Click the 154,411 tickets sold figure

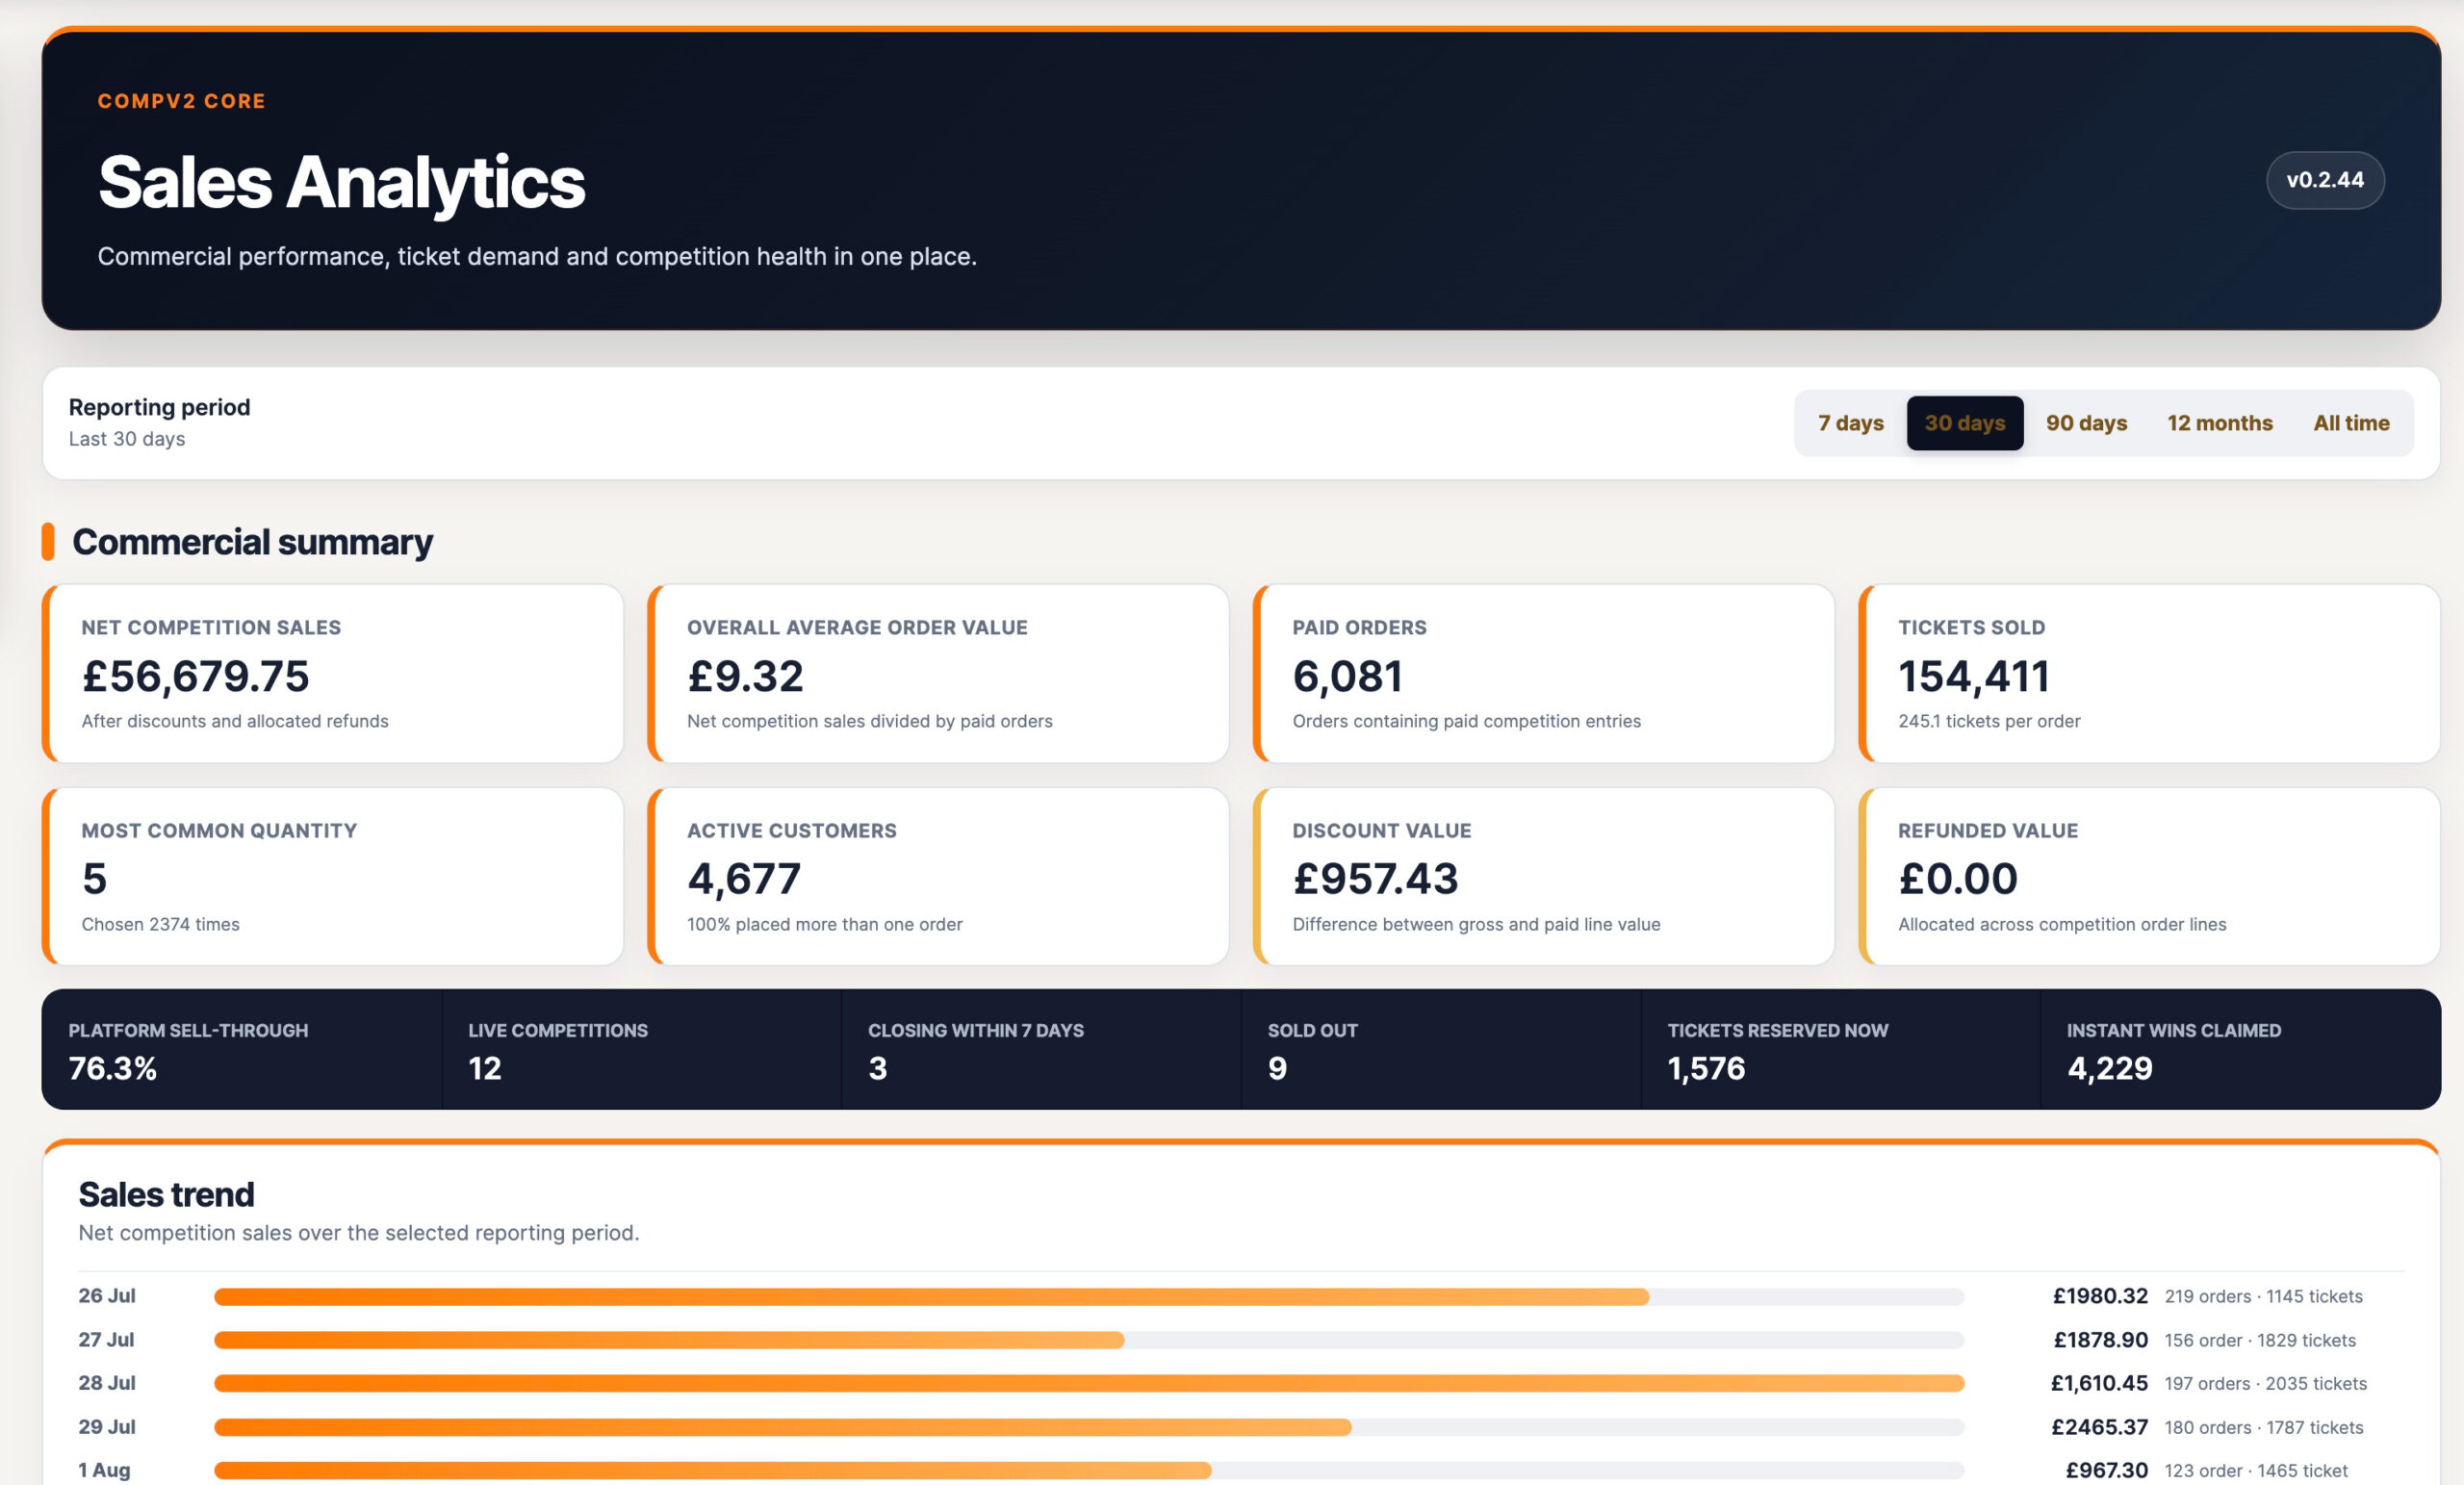click(1974, 676)
